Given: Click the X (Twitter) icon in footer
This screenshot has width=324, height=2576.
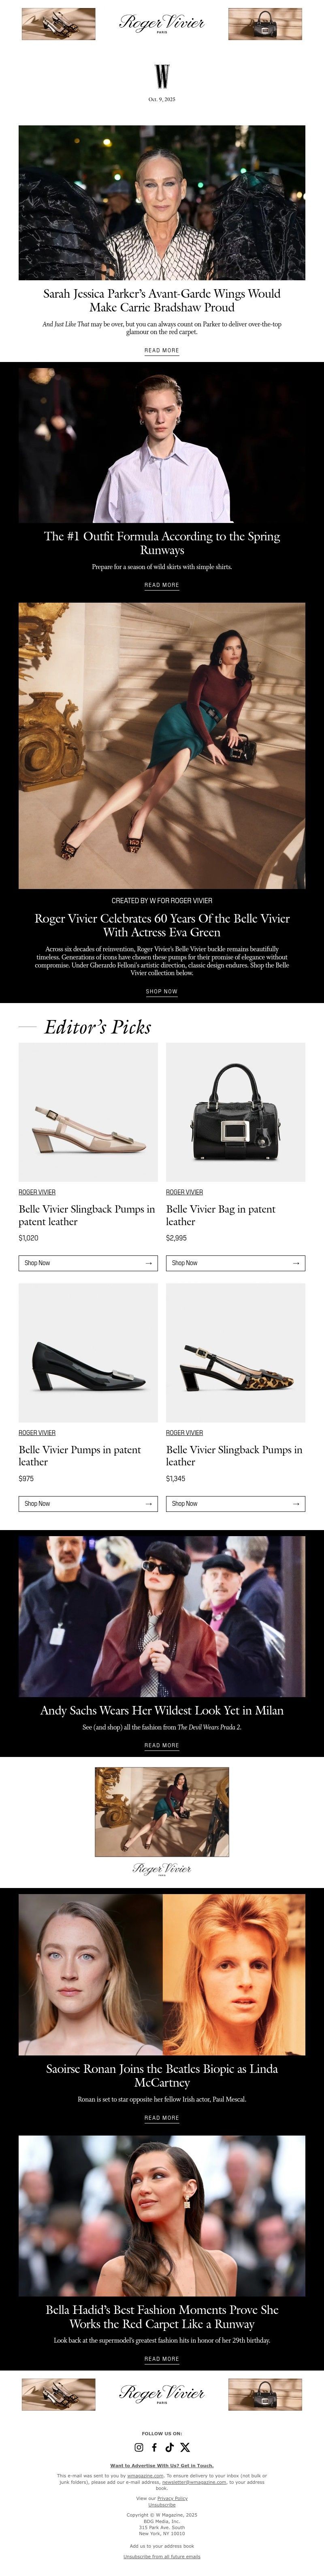Looking at the screenshot, I should (185, 2447).
